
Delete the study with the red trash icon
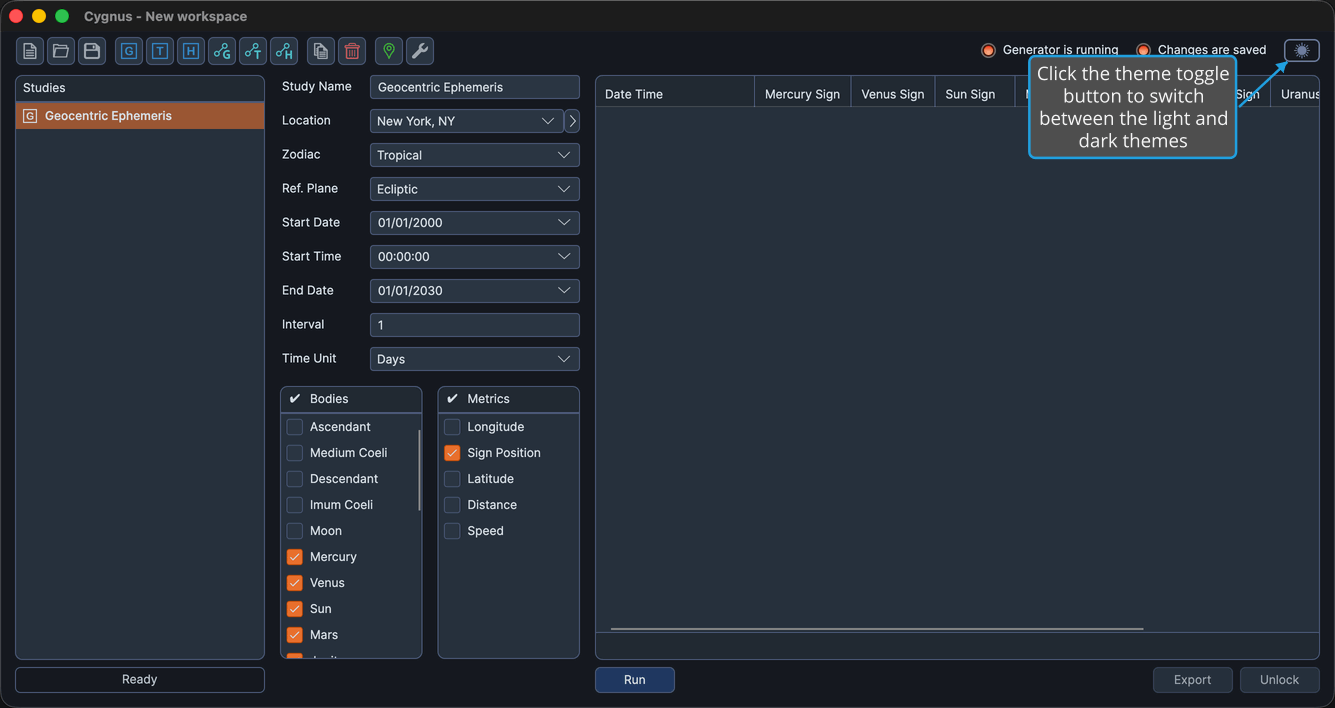click(x=352, y=51)
